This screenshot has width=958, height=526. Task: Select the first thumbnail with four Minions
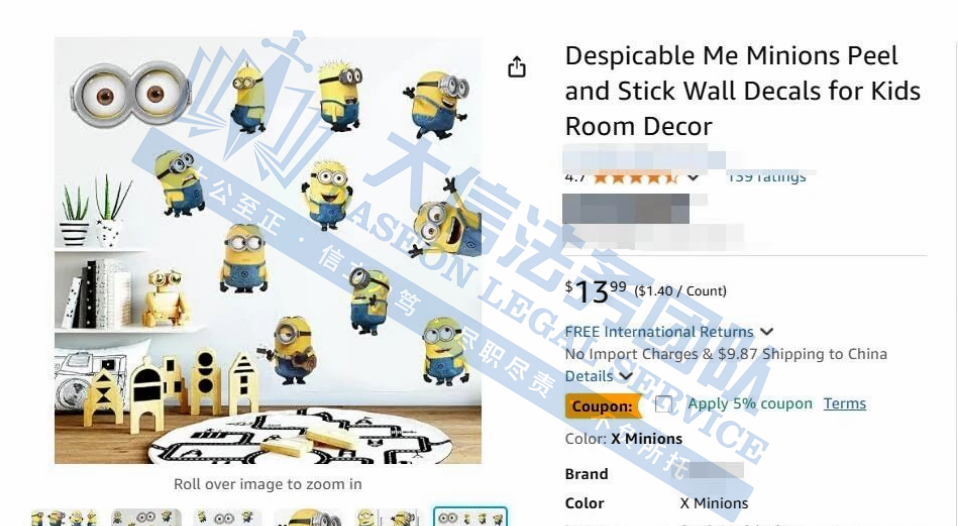[64, 517]
